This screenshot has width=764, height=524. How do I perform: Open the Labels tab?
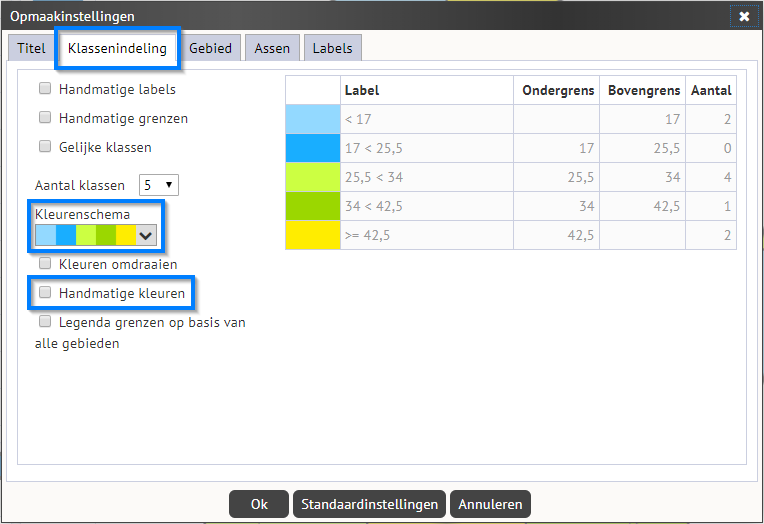(x=332, y=48)
